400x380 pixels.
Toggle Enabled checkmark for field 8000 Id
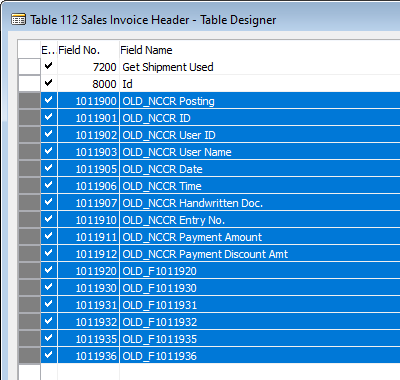pyautogui.click(x=49, y=82)
